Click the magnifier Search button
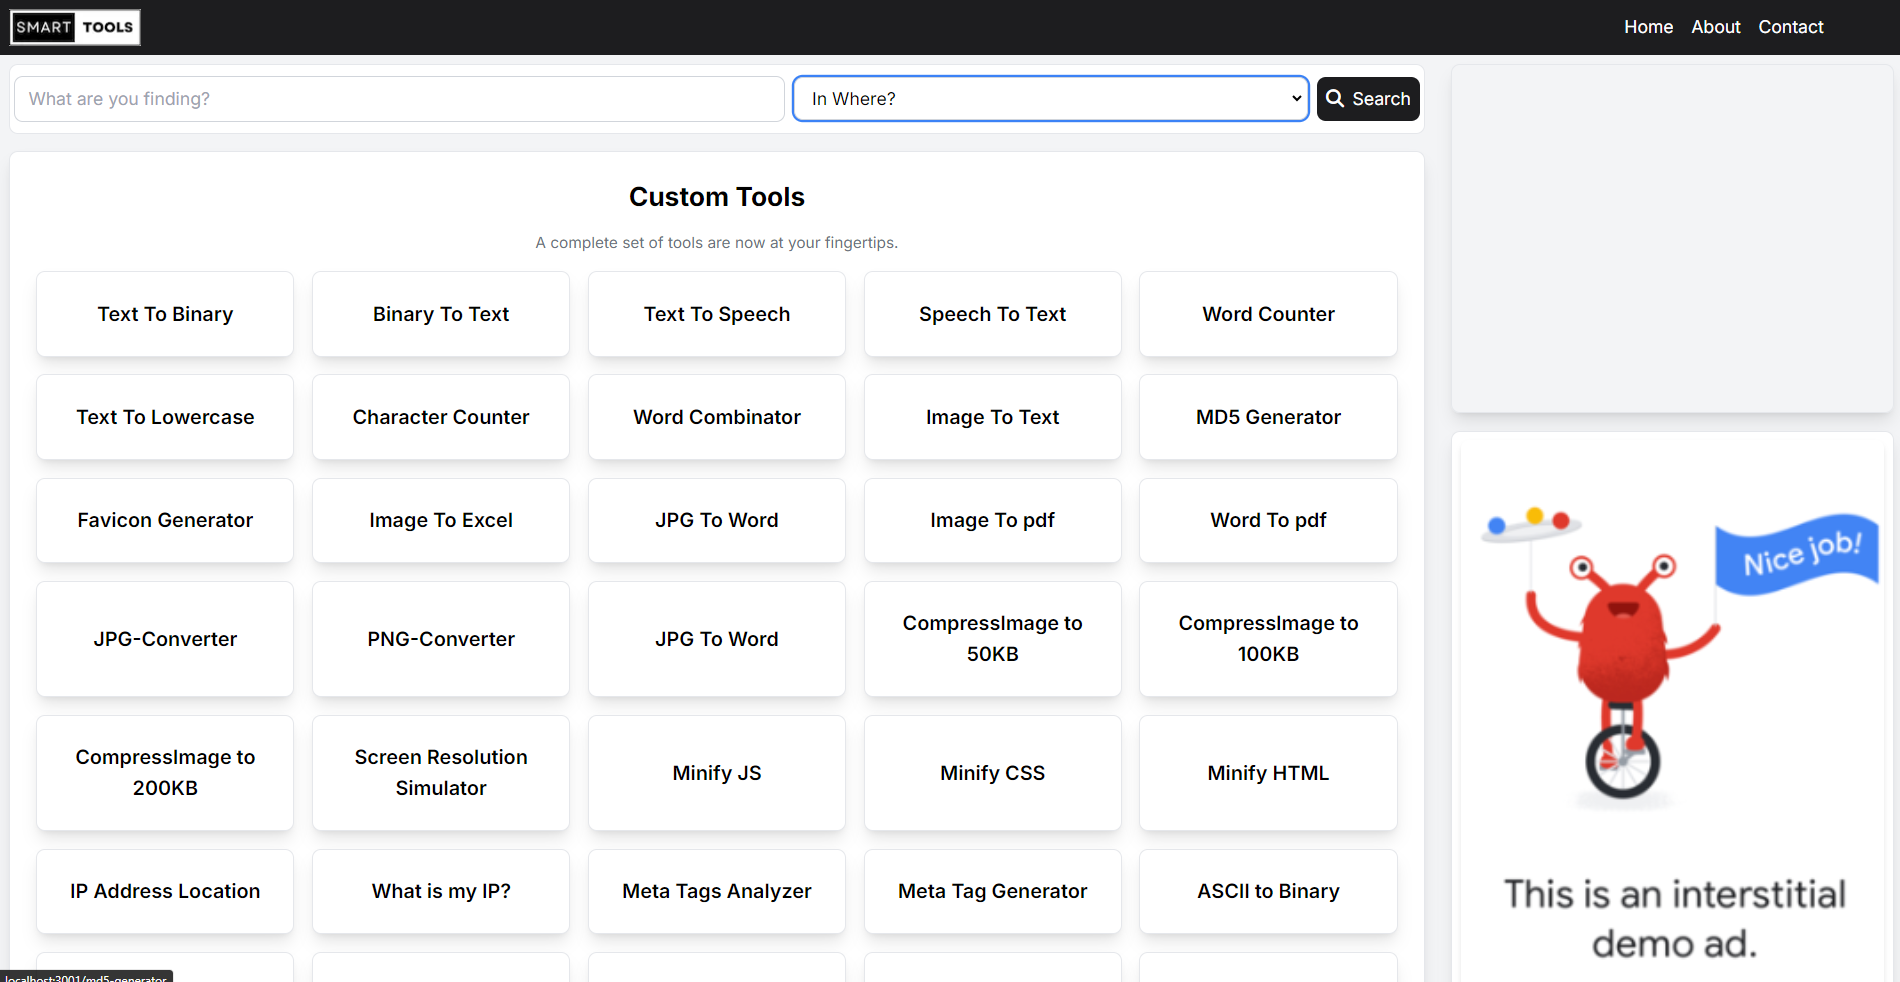 tap(1367, 99)
